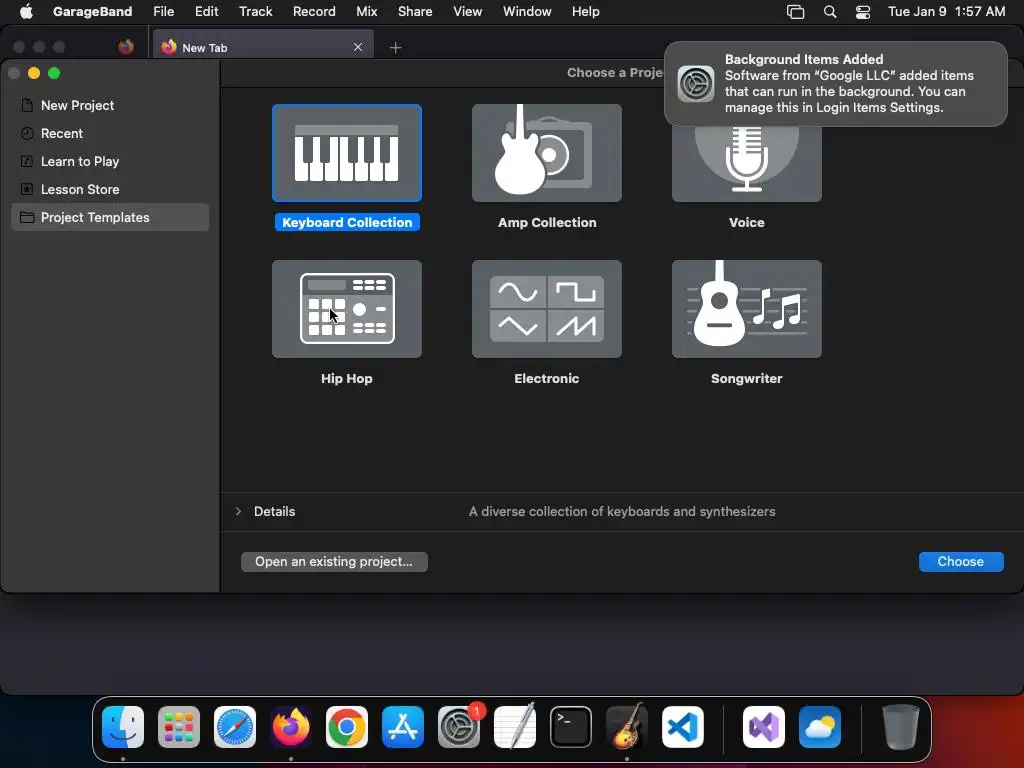Viewport: 1024px width, 768px height.
Task: Open the Mix menu
Action: point(366,12)
